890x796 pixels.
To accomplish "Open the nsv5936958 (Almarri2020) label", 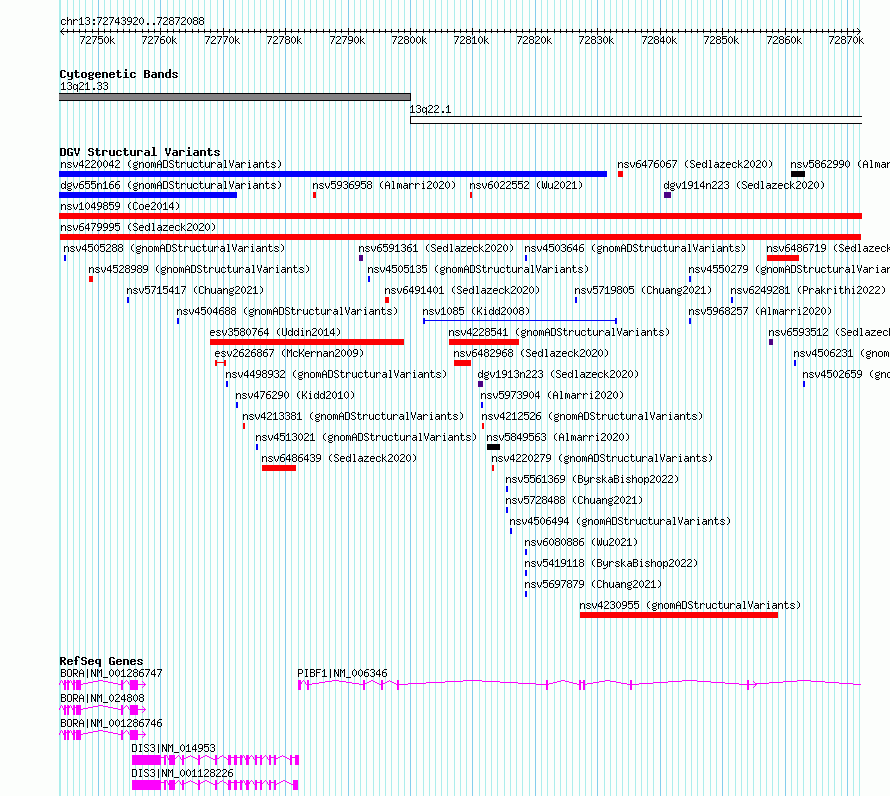I will coord(384,185).
